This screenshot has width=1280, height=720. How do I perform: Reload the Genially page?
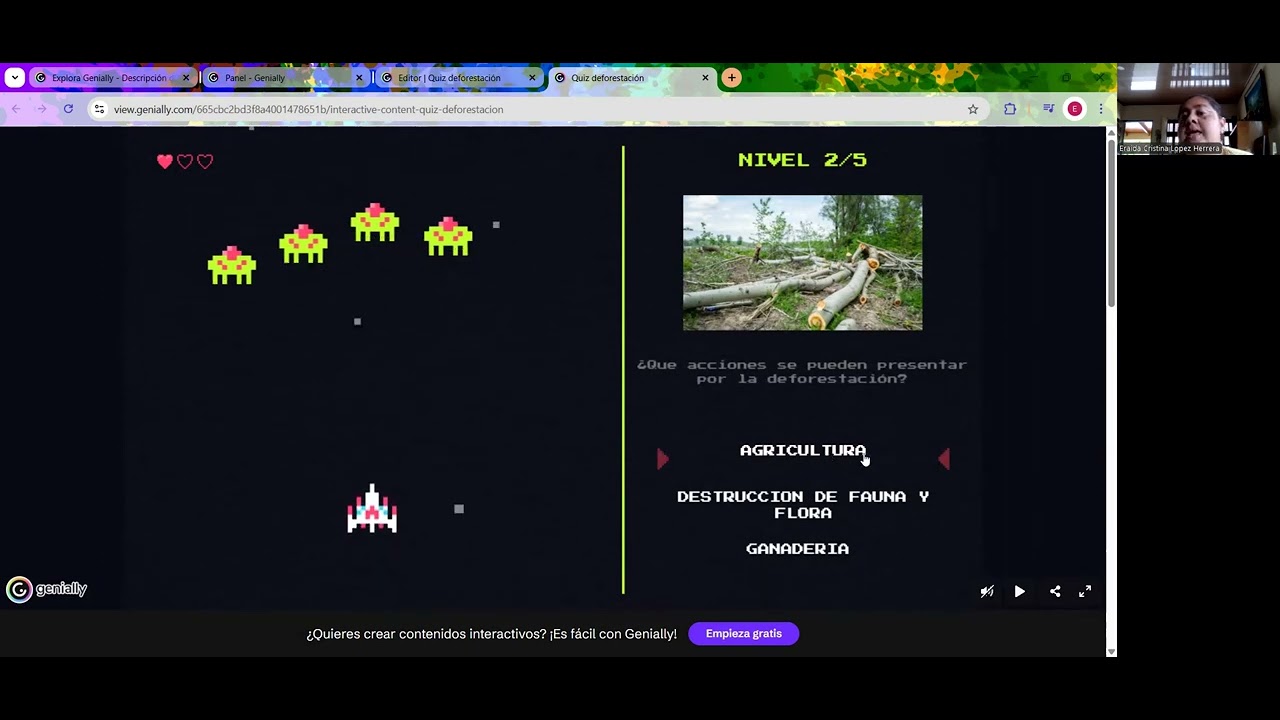click(x=68, y=109)
